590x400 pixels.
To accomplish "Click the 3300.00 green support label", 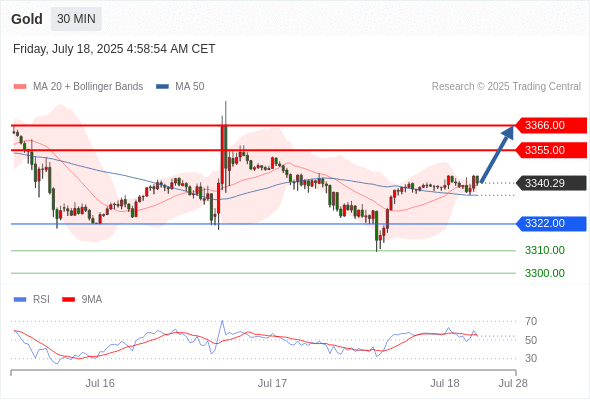I will click(x=545, y=273).
